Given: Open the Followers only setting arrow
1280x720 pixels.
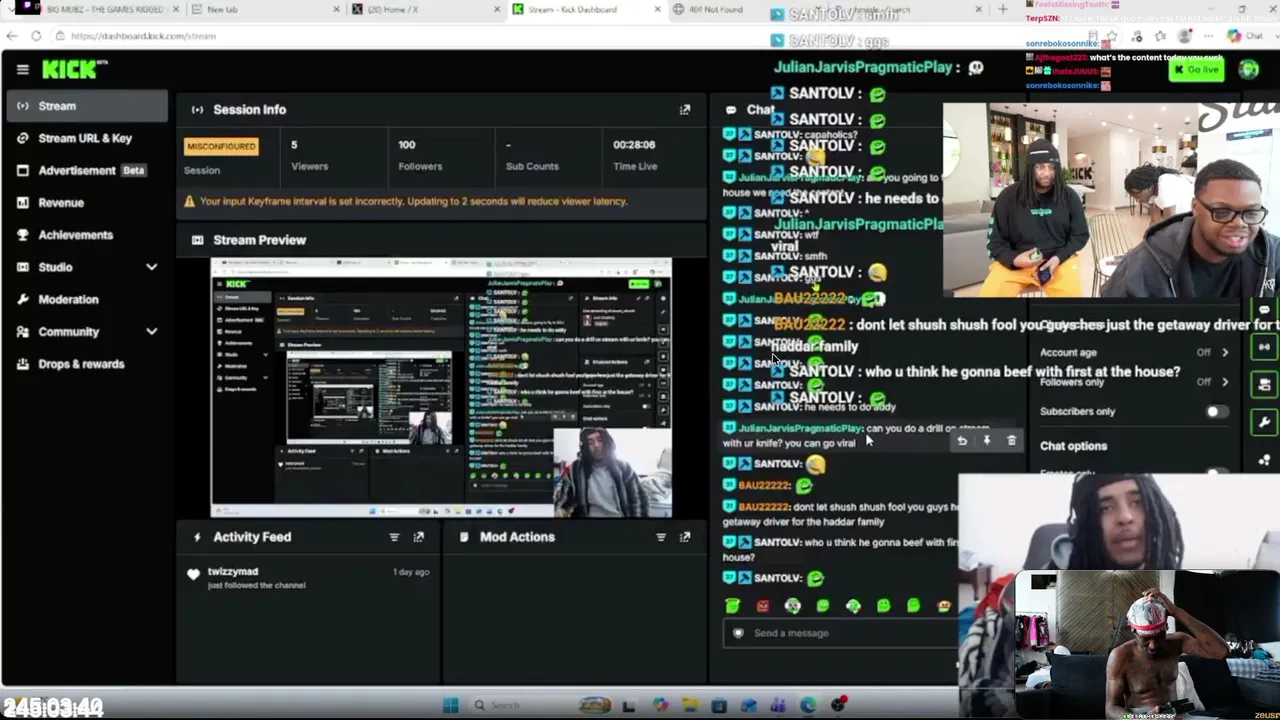Looking at the screenshot, I should click(1225, 382).
